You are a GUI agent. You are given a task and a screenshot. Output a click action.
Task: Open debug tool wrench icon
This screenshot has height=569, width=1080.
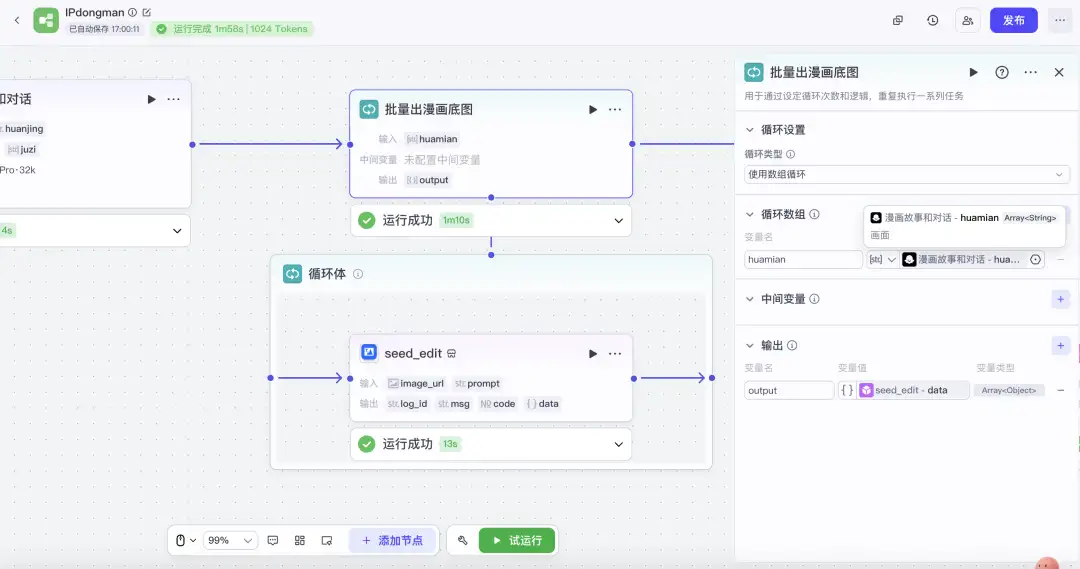(463, 541)
